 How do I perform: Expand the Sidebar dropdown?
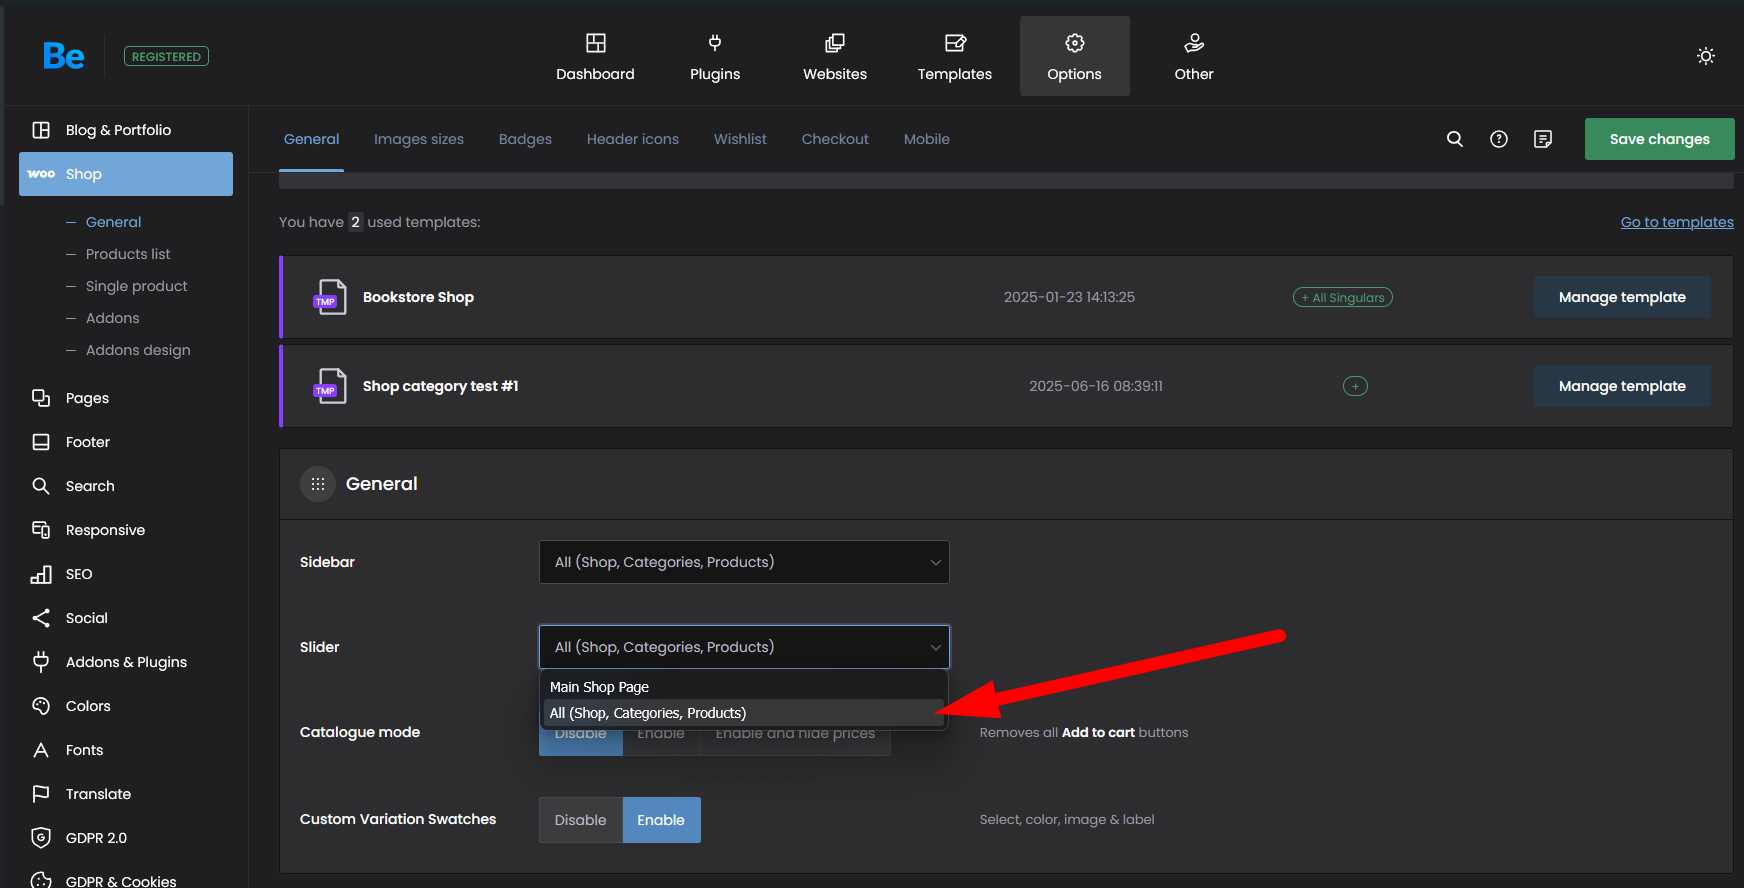[744, 562]
